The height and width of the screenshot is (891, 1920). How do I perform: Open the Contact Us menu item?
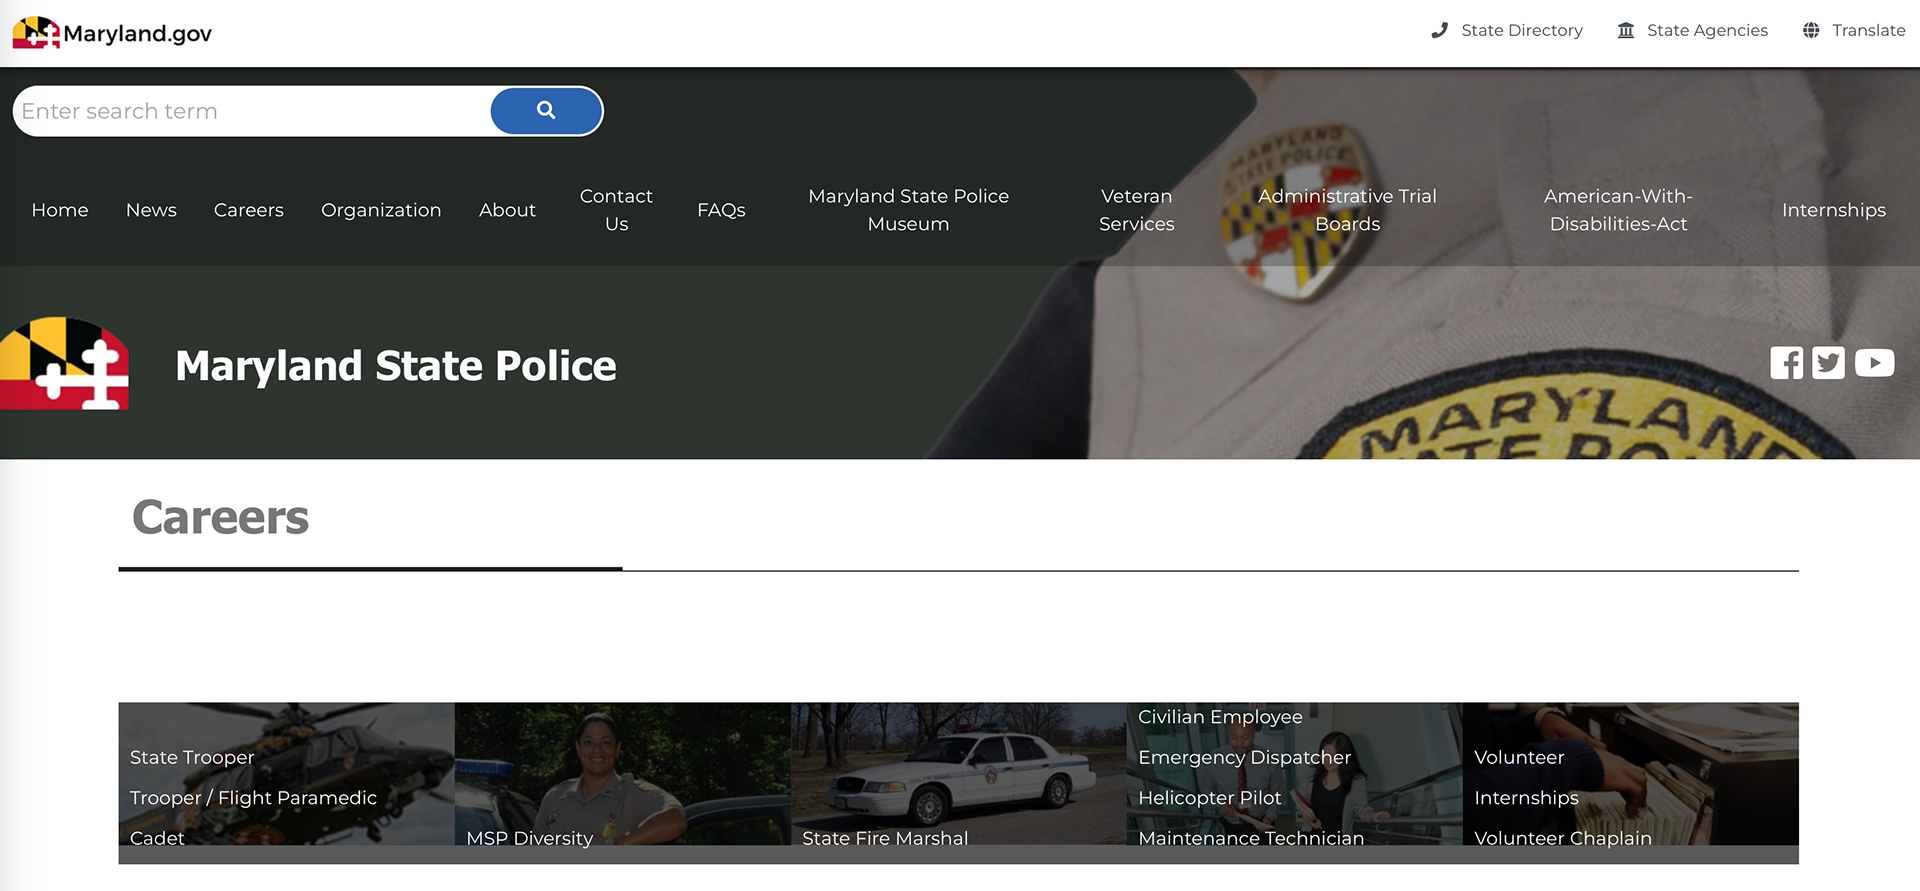[x=616, y=210]
